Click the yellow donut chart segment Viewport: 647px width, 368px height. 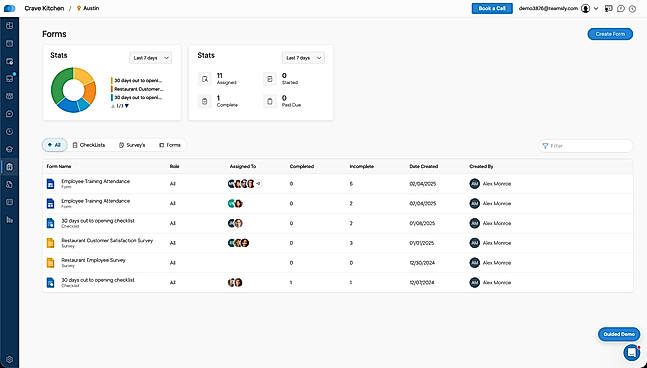[84, 75]
